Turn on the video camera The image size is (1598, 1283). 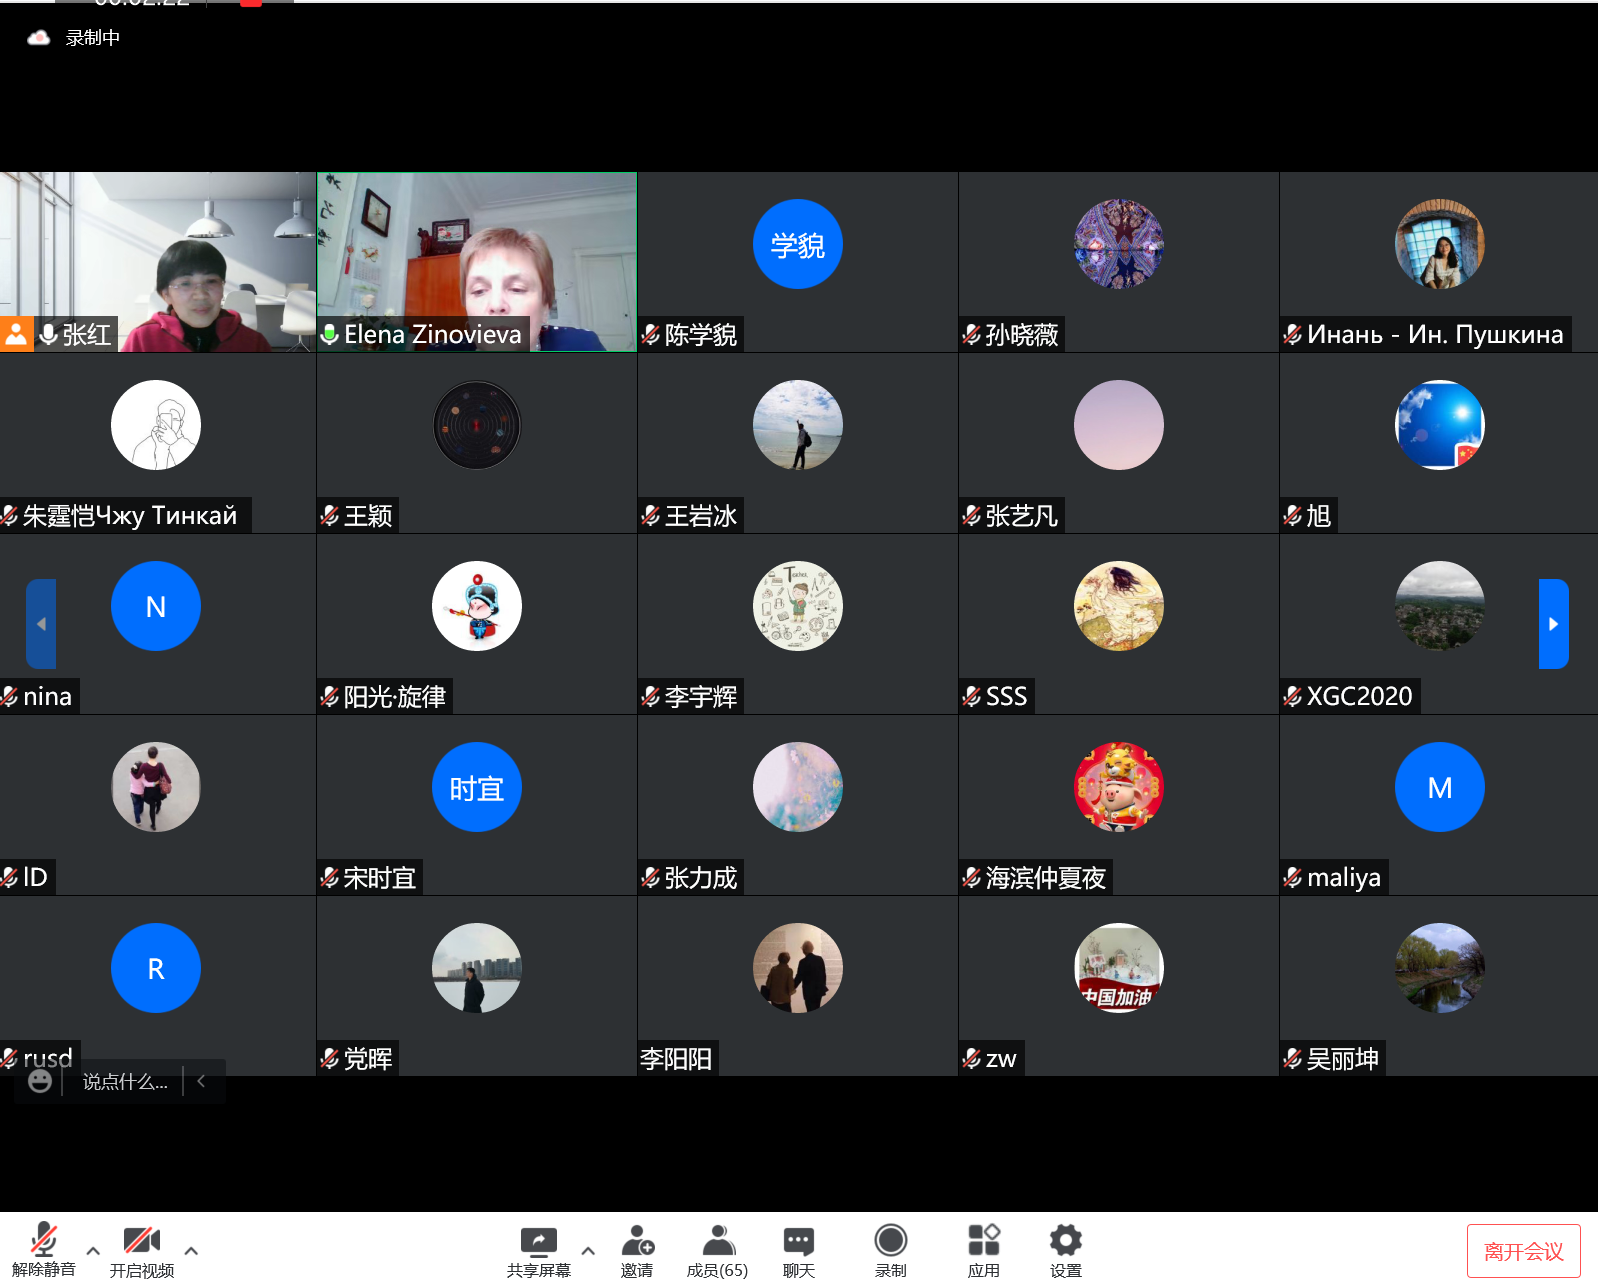pyautogui.click(x=141, y=1242)
